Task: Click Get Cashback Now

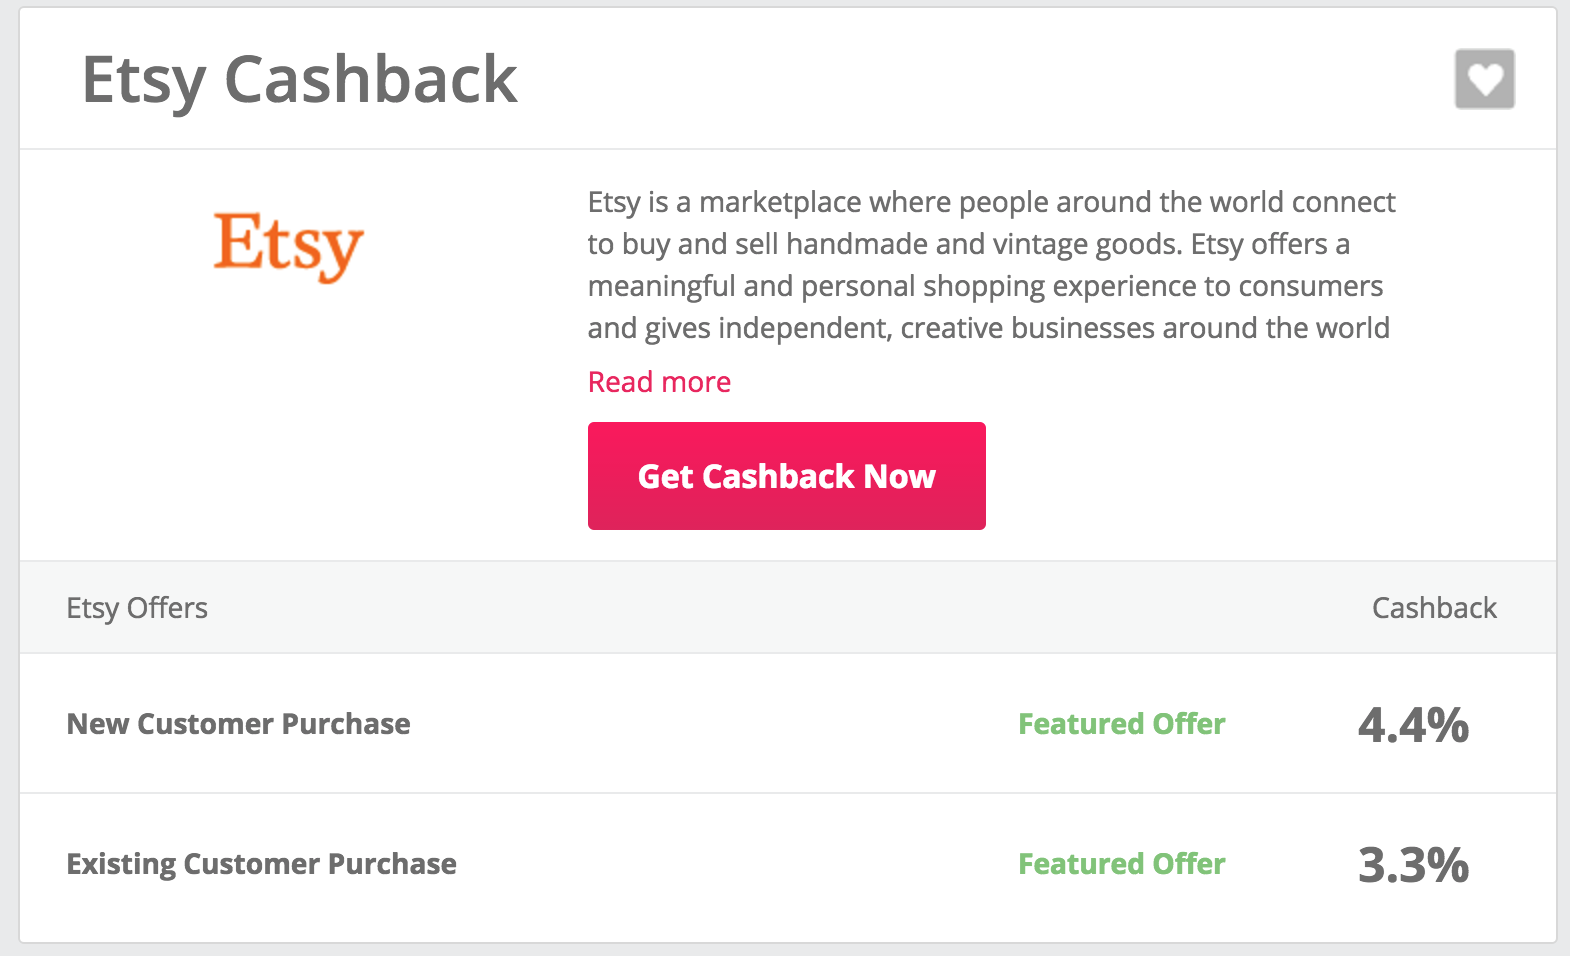Action: coord(786,476)
